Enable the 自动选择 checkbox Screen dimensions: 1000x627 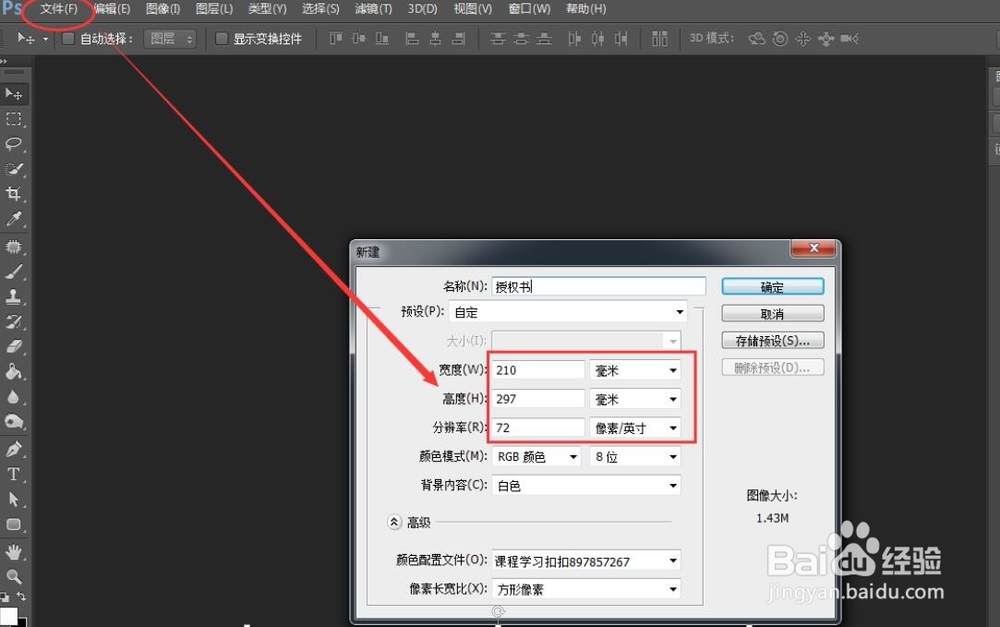click(68, 39)
